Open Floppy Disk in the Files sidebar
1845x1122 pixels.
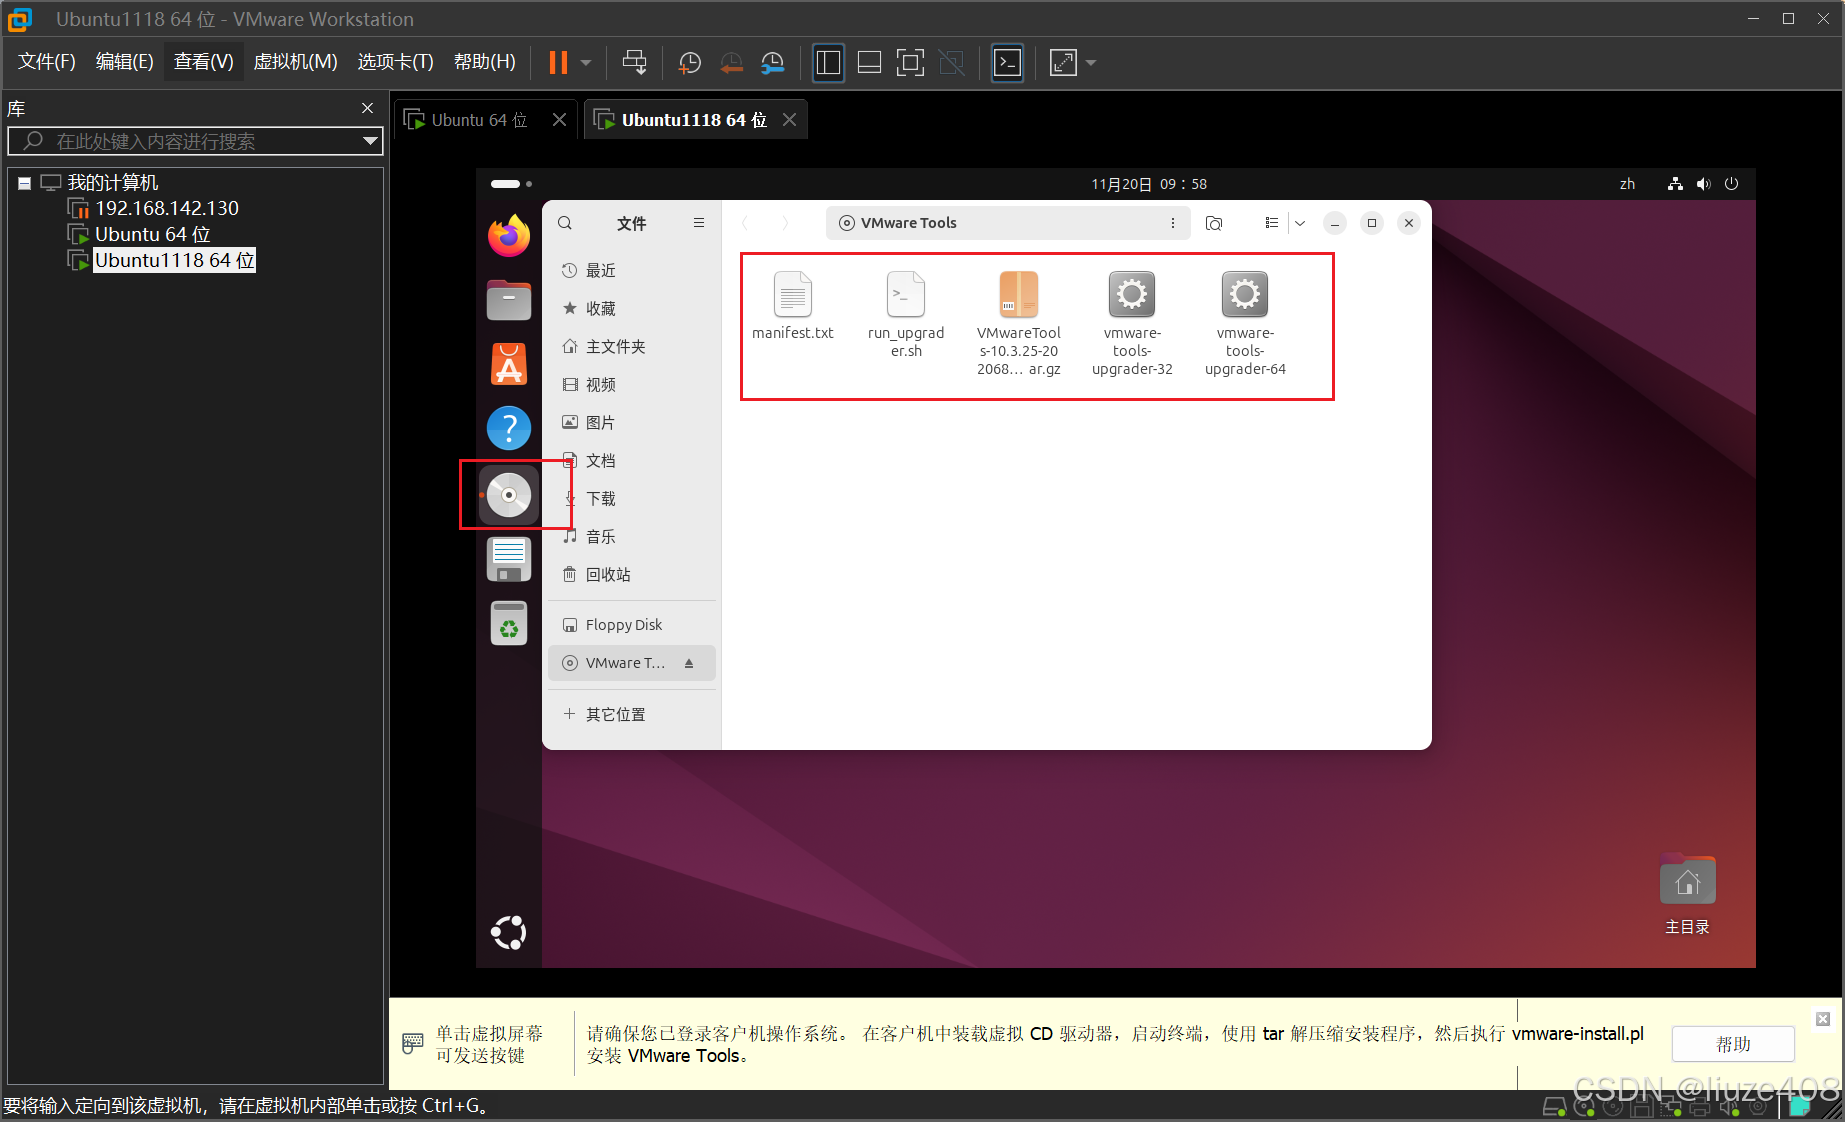[x=632, y=625]
